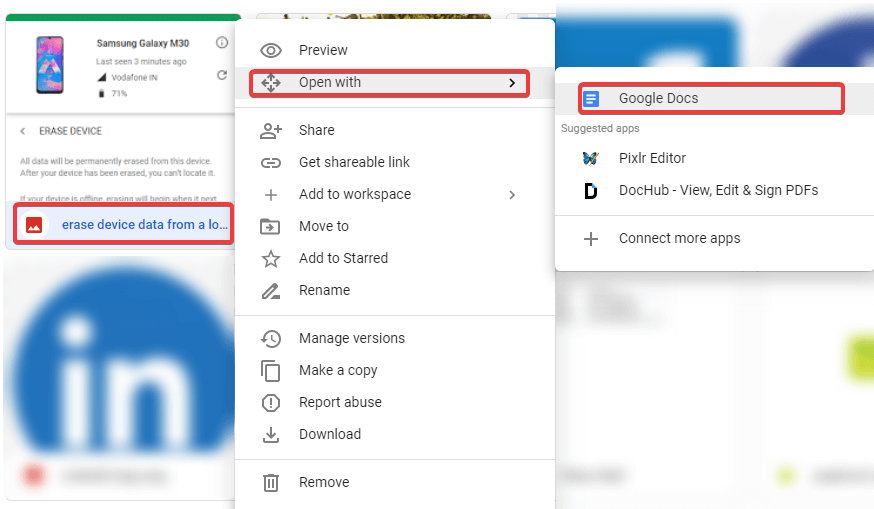
Task: Click the Rename pencil icon
Action: point(271,290)
